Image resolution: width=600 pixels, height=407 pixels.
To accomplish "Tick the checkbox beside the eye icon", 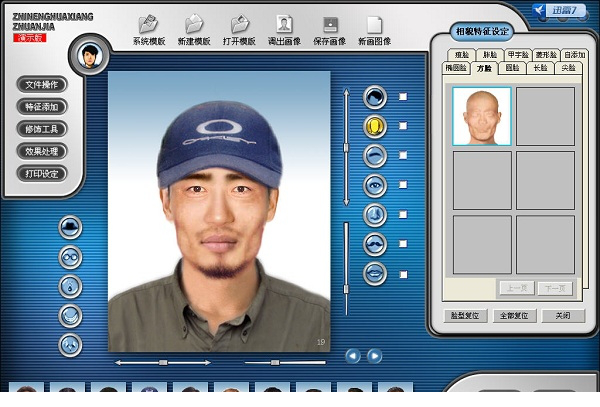I will click(403, 185).
